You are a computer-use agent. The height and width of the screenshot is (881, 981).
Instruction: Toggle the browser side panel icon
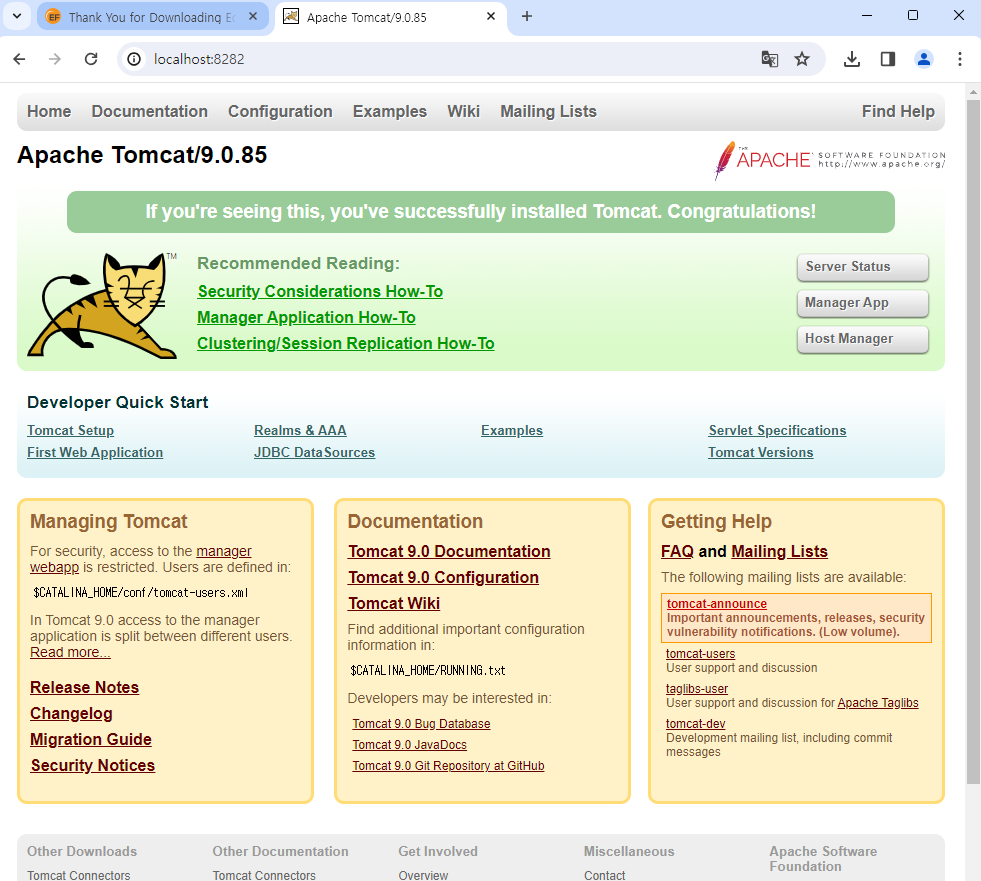888,59
